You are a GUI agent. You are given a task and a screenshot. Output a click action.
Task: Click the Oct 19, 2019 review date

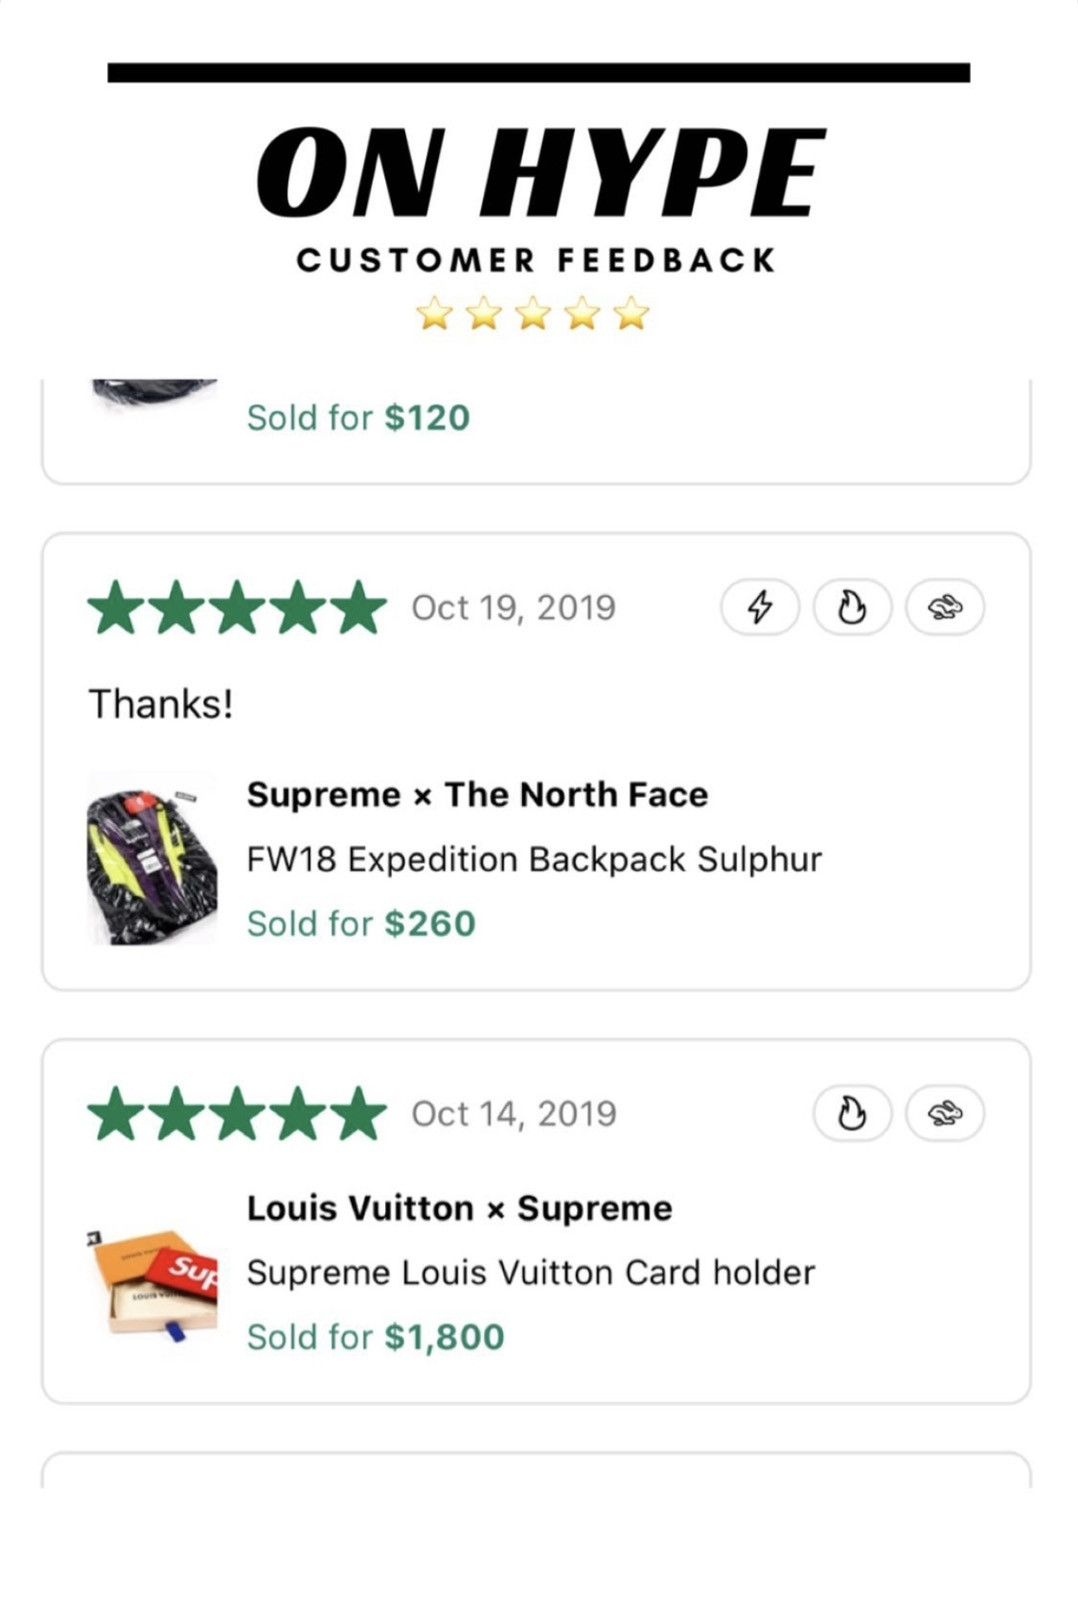[514, 608]
